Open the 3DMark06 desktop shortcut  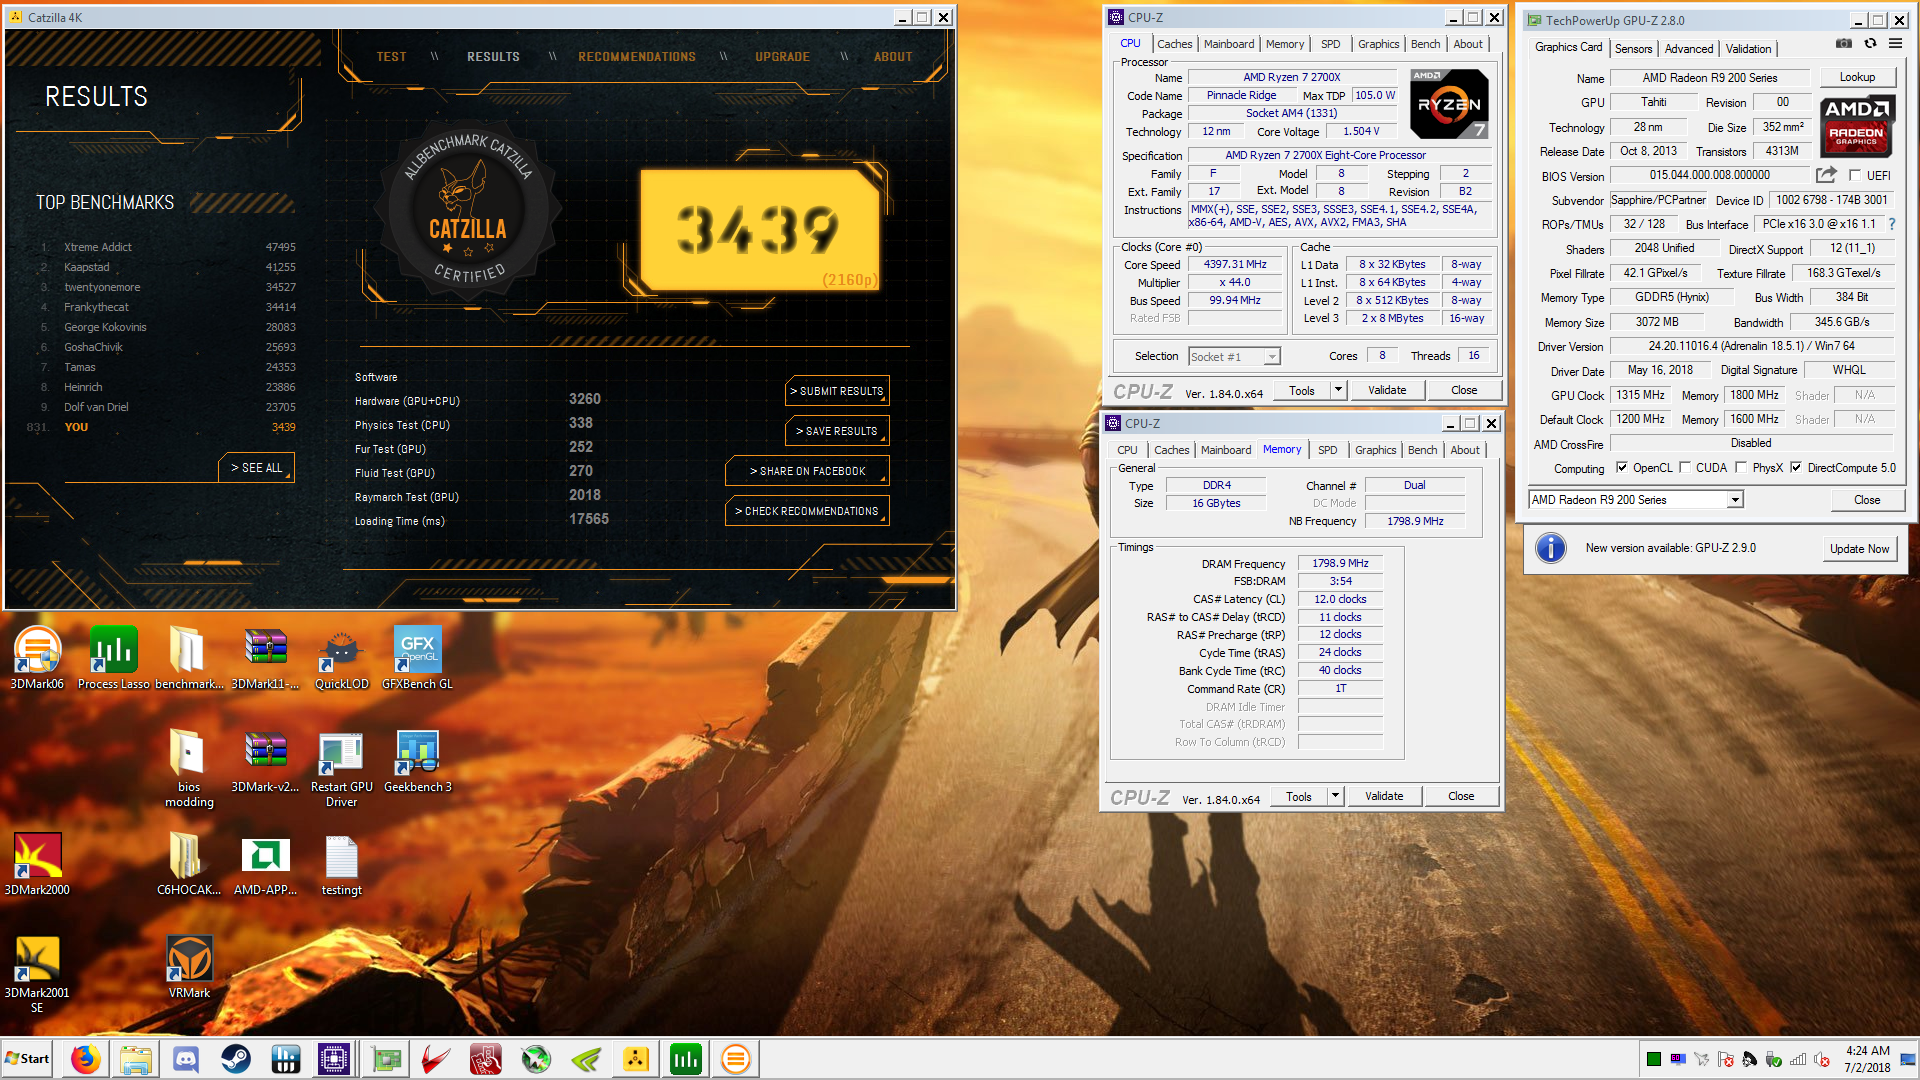(x=37, y=657)
